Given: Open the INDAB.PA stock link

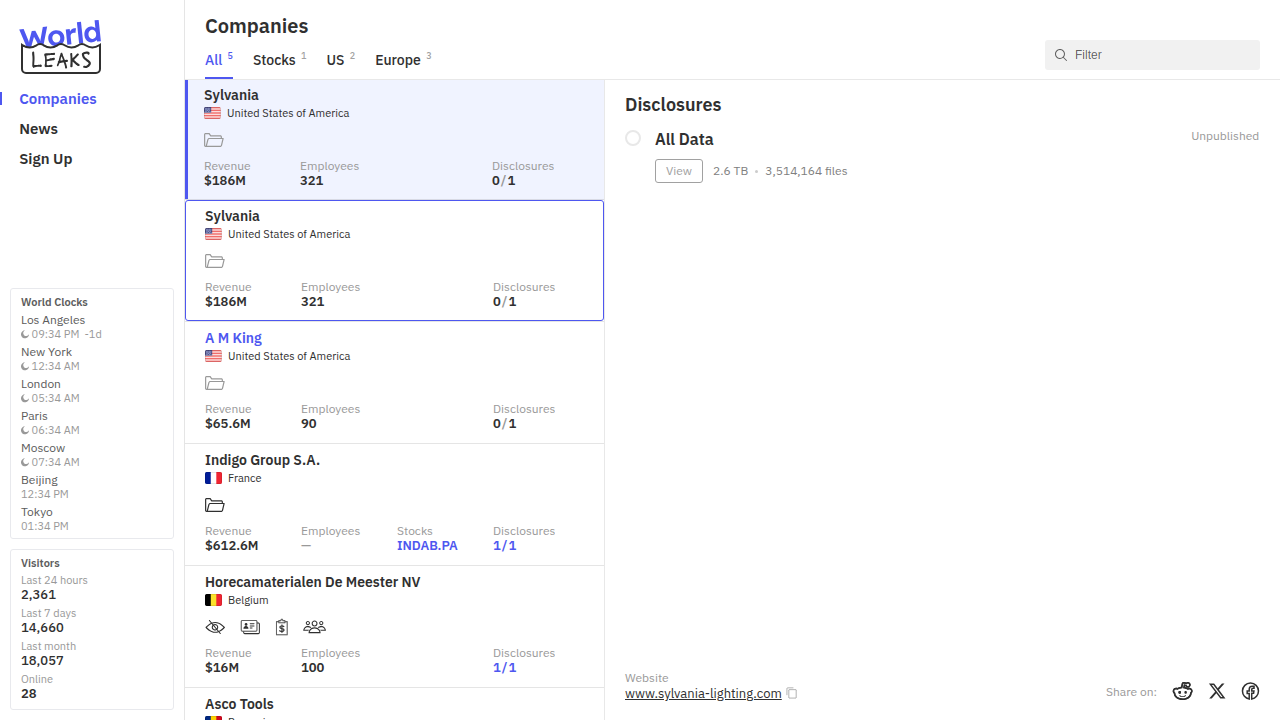Looking at the screenshot, I should pyautogui.click(x=427, y=546).
